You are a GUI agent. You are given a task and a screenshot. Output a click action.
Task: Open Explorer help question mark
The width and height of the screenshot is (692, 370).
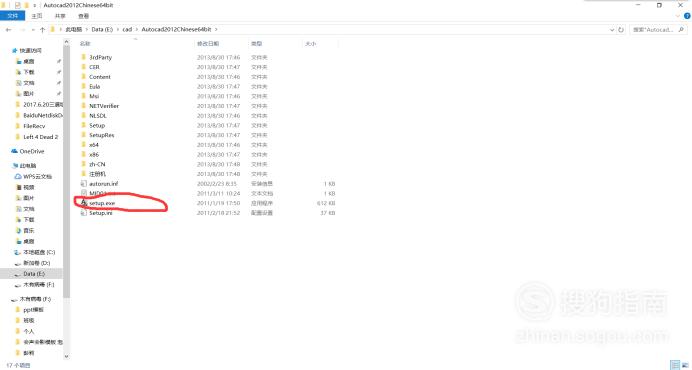(x=687, y=16)
